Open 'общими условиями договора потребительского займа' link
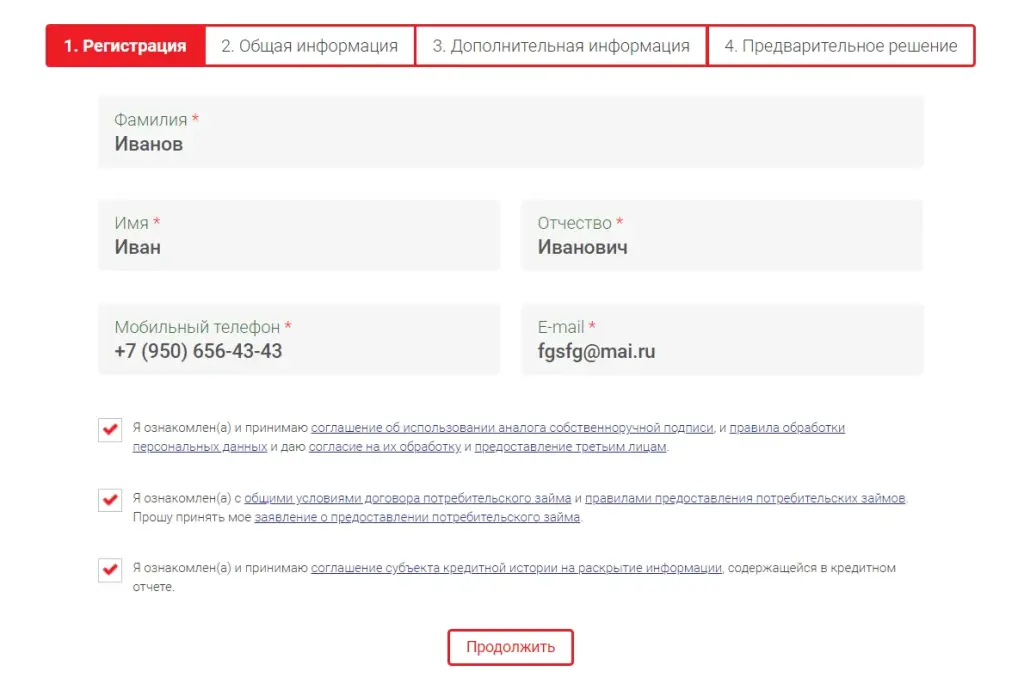1024x684 pixels. coord(407,498)
